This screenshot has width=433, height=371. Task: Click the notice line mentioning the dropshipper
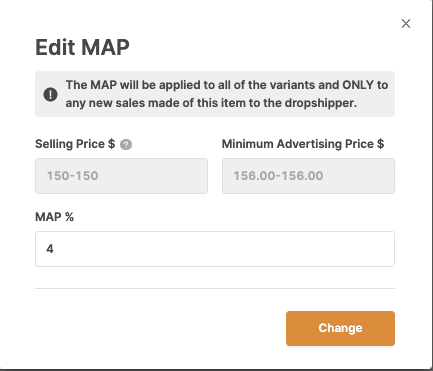(211, 103)
